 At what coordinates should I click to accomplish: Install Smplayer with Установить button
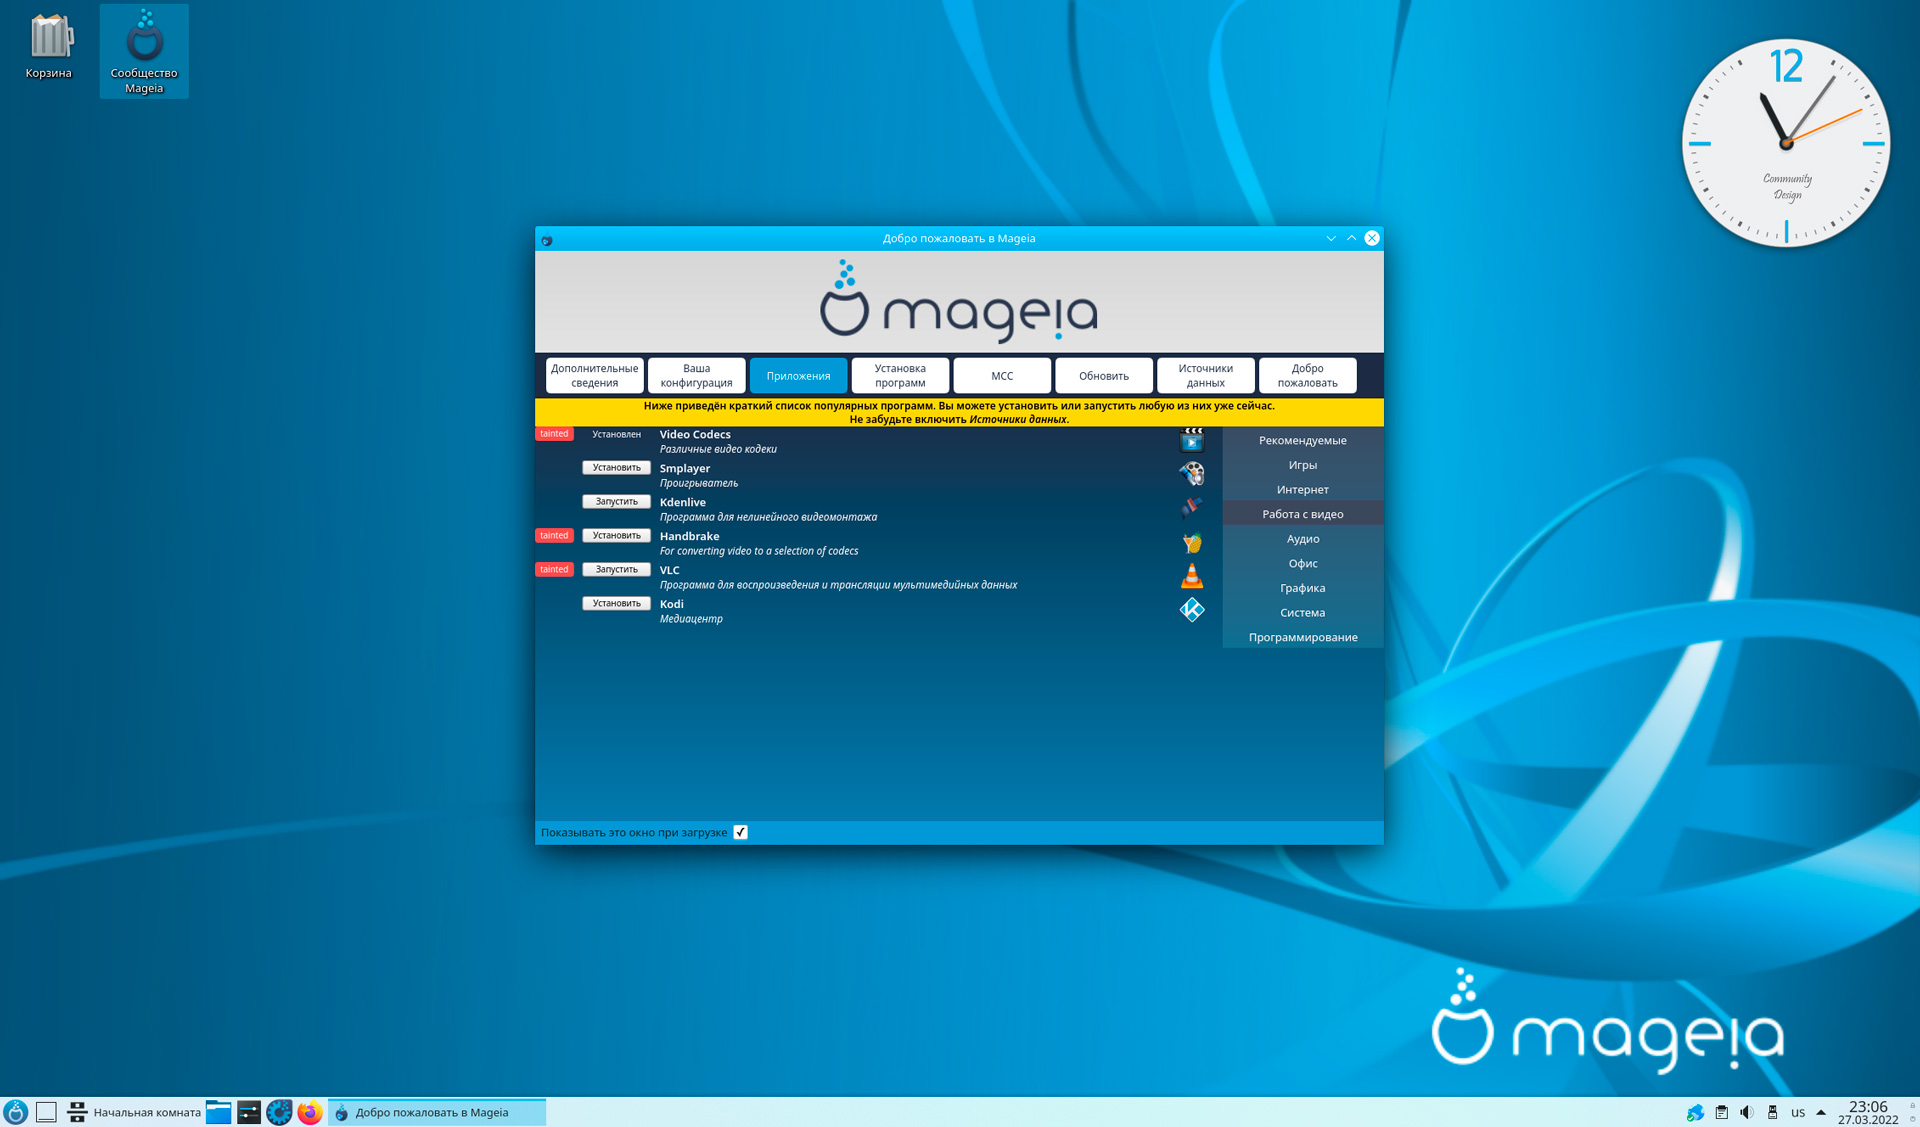(616, 468)
